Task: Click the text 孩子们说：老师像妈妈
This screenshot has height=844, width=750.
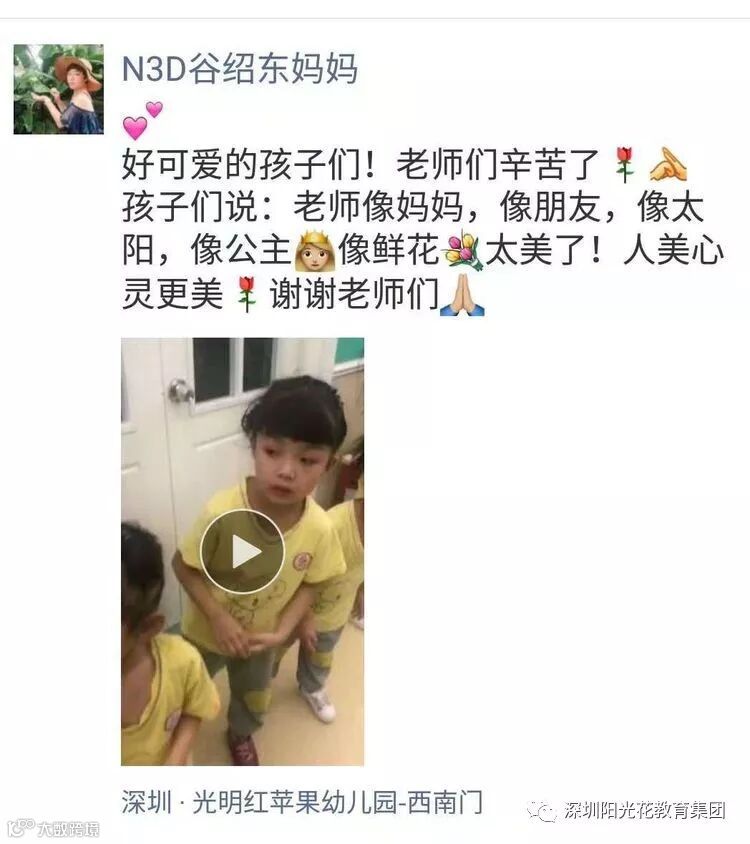Action: tap(292, 208)
